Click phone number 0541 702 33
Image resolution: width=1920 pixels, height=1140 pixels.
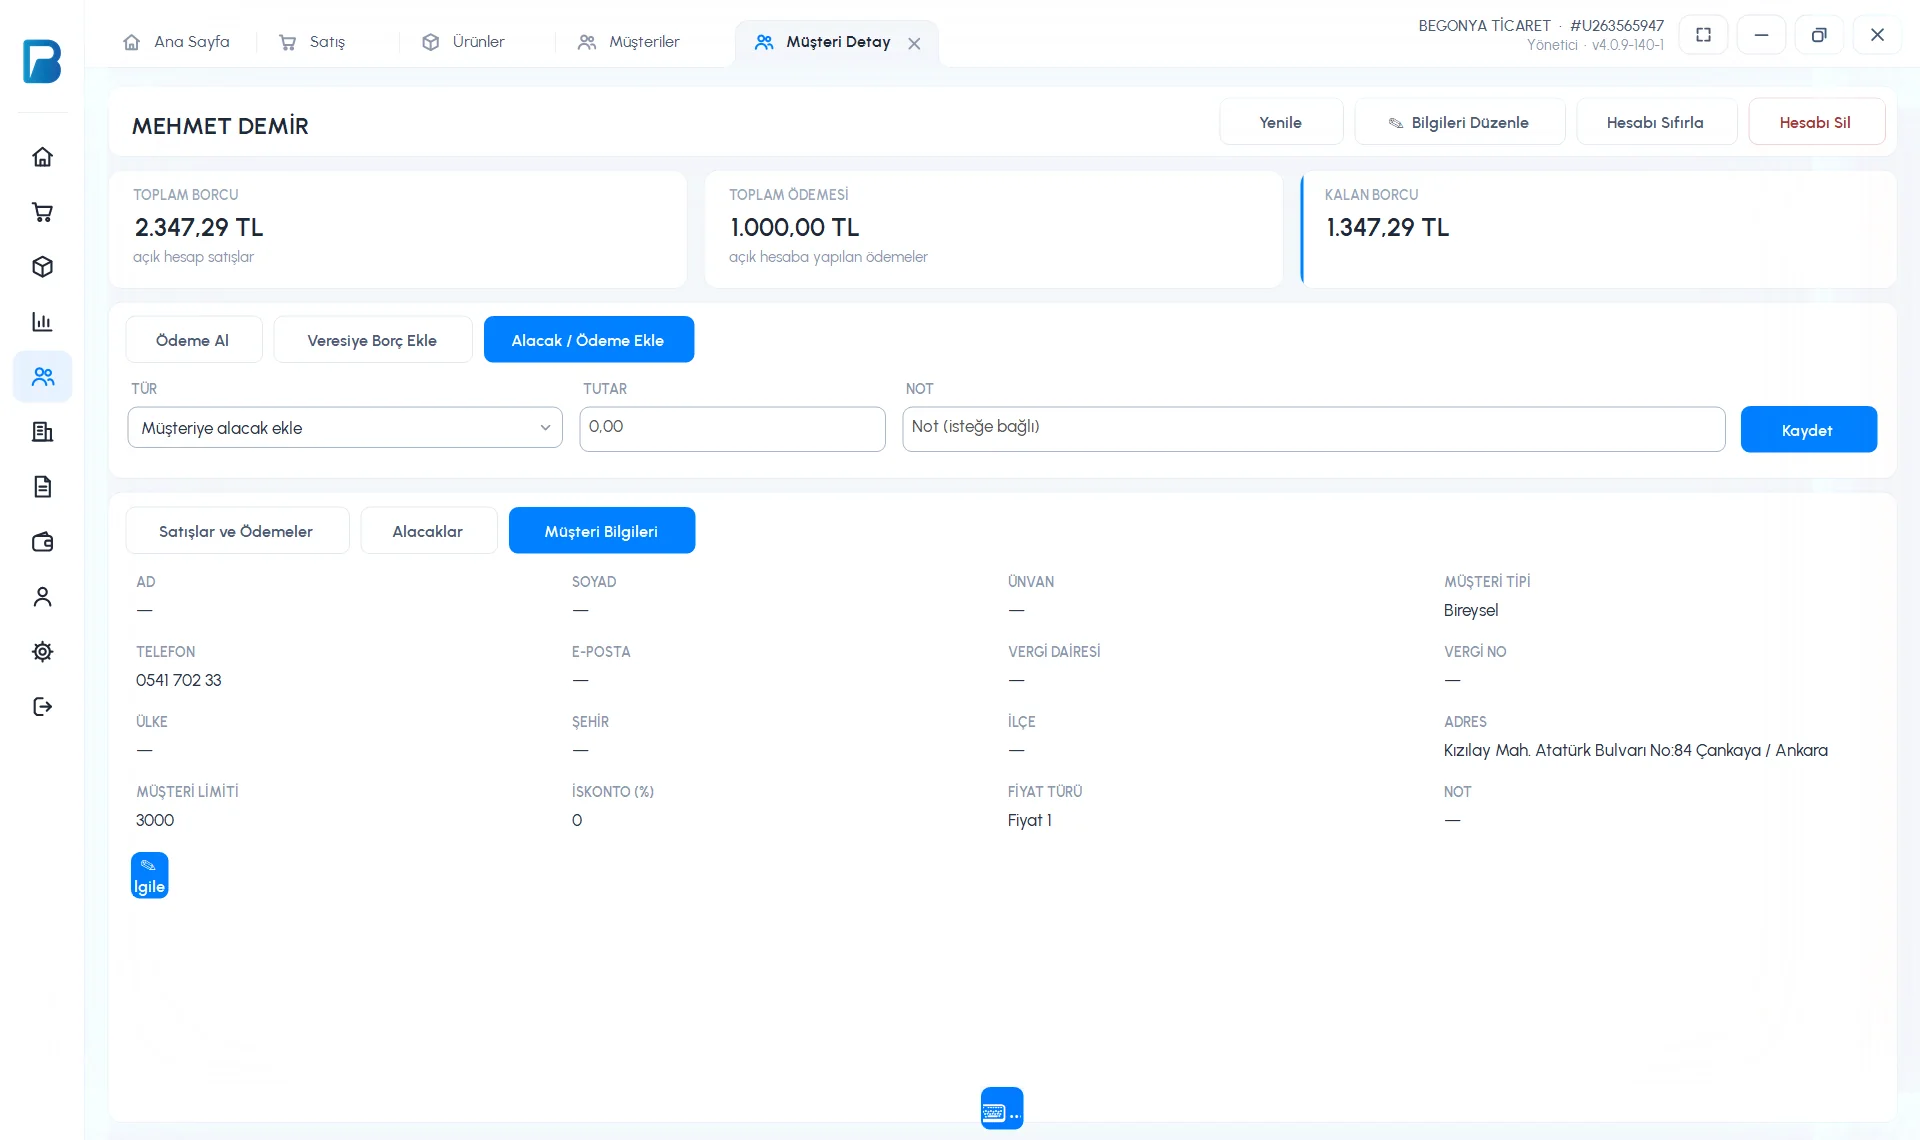pyautogui.click(x=179, y=680)
